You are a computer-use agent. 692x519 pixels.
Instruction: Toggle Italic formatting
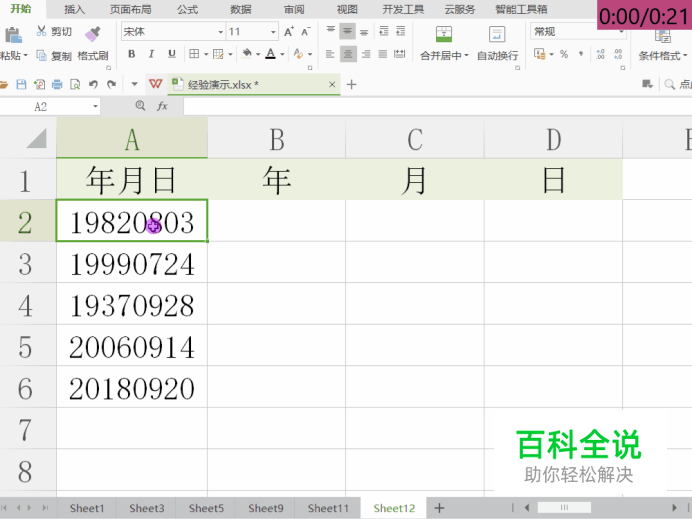pos(151,54)
